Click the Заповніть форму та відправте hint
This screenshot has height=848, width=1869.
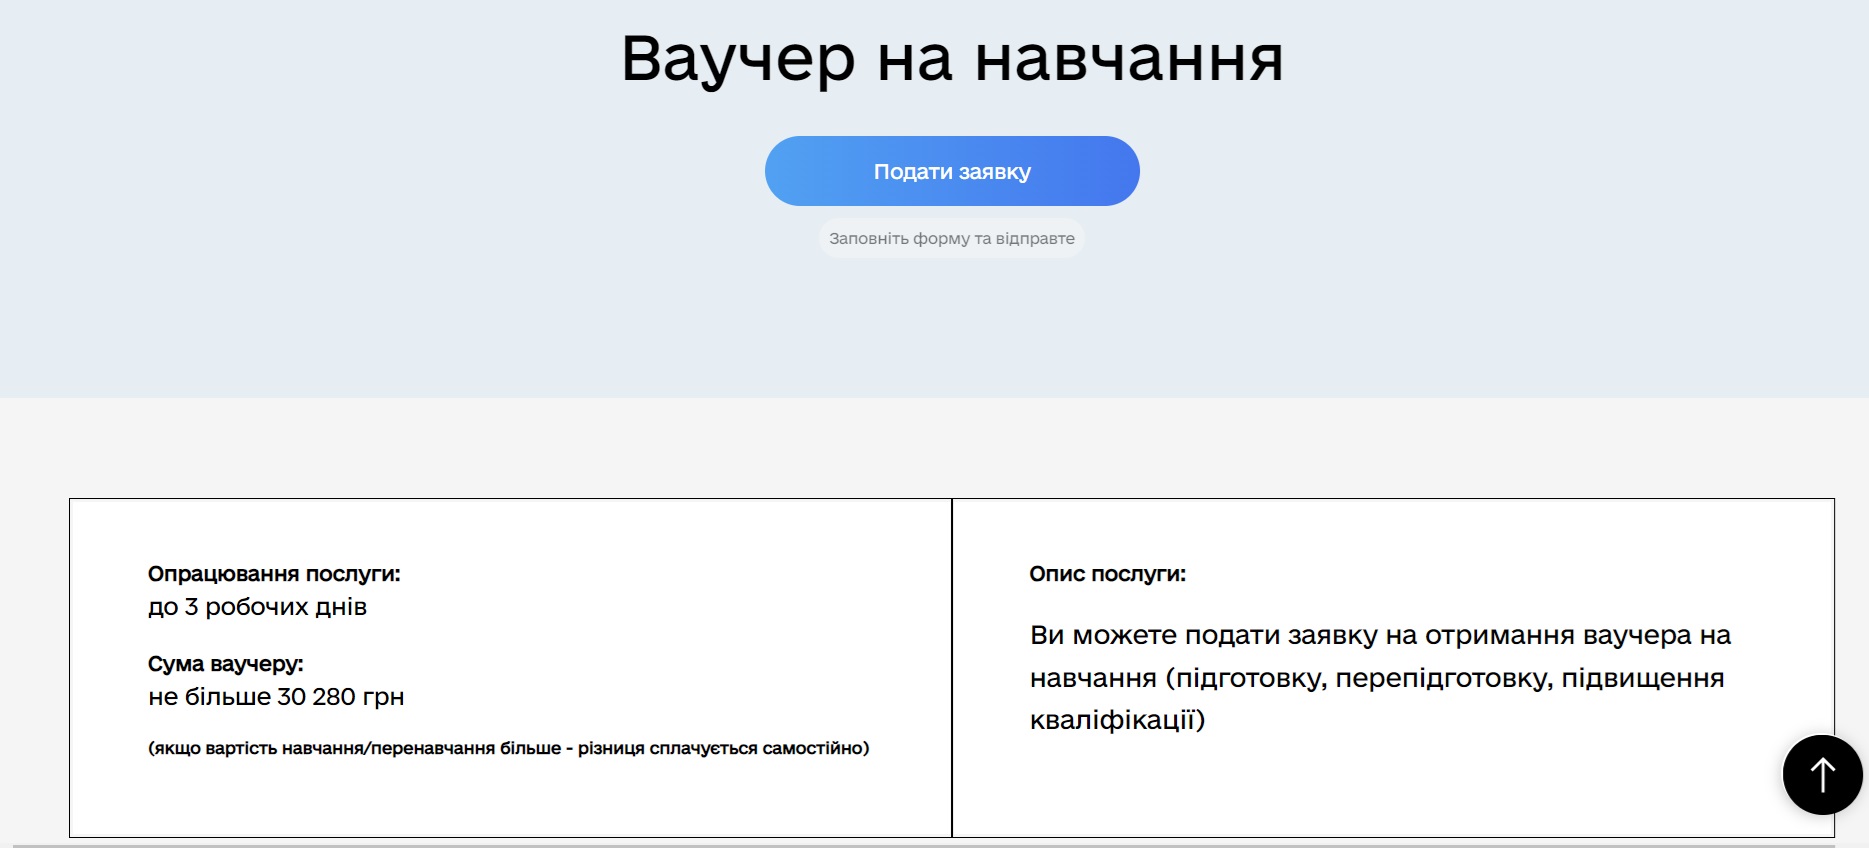point(951,239)
